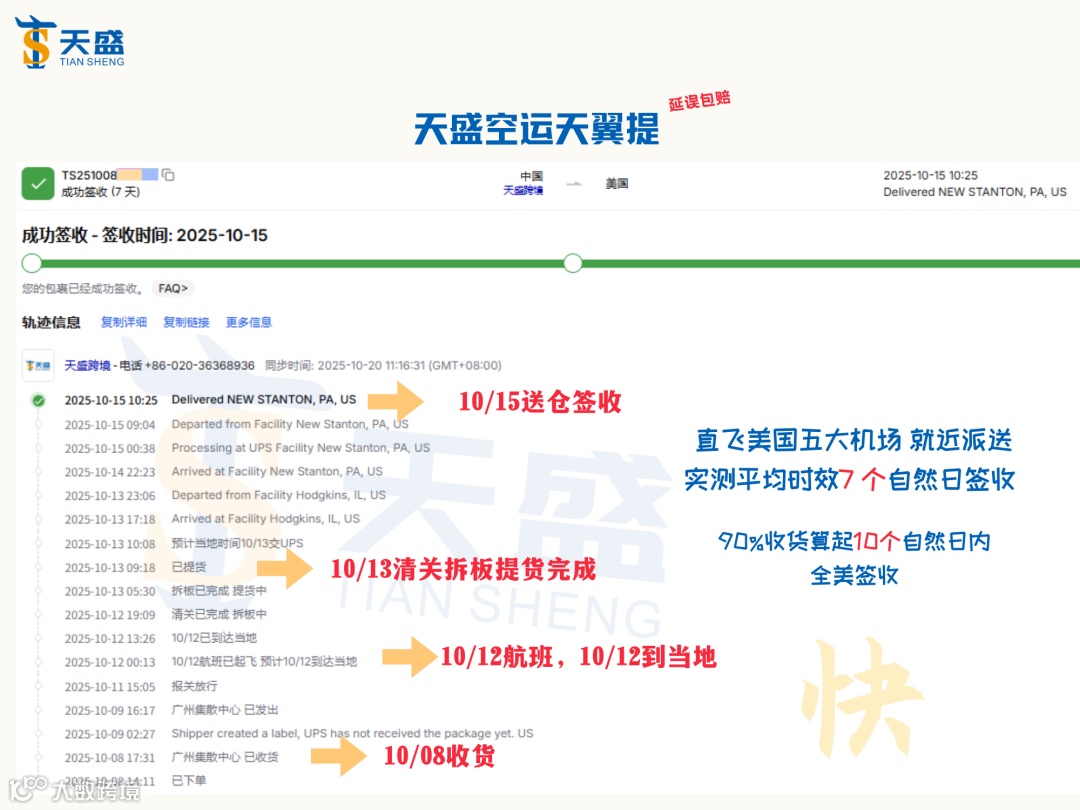
Task: Click row 'Departed from Facility New Stanton, PA, US'
Action: [236, 424]
